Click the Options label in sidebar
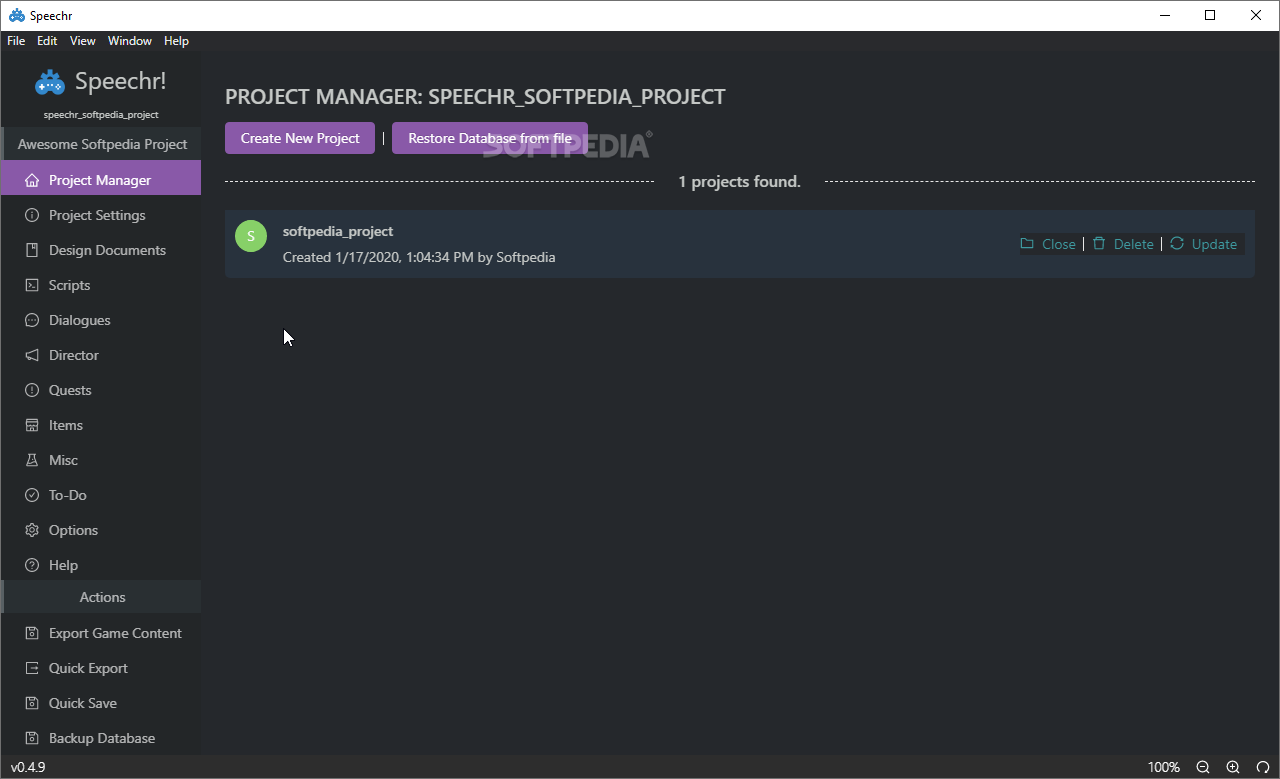1280x779 pixels. 73,530
